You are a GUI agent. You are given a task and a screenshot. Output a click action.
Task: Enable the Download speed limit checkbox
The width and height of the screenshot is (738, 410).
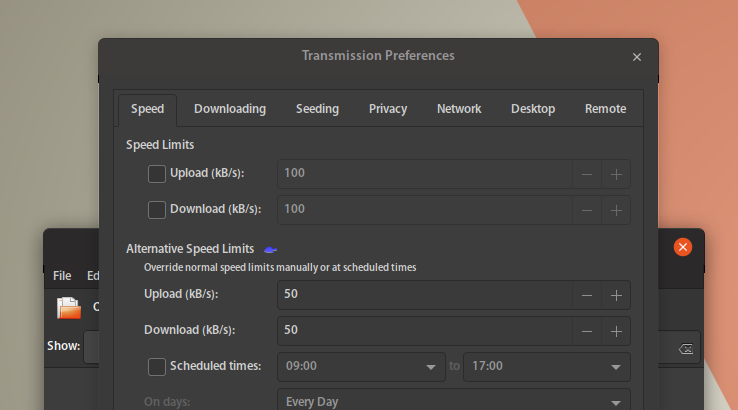157,209
